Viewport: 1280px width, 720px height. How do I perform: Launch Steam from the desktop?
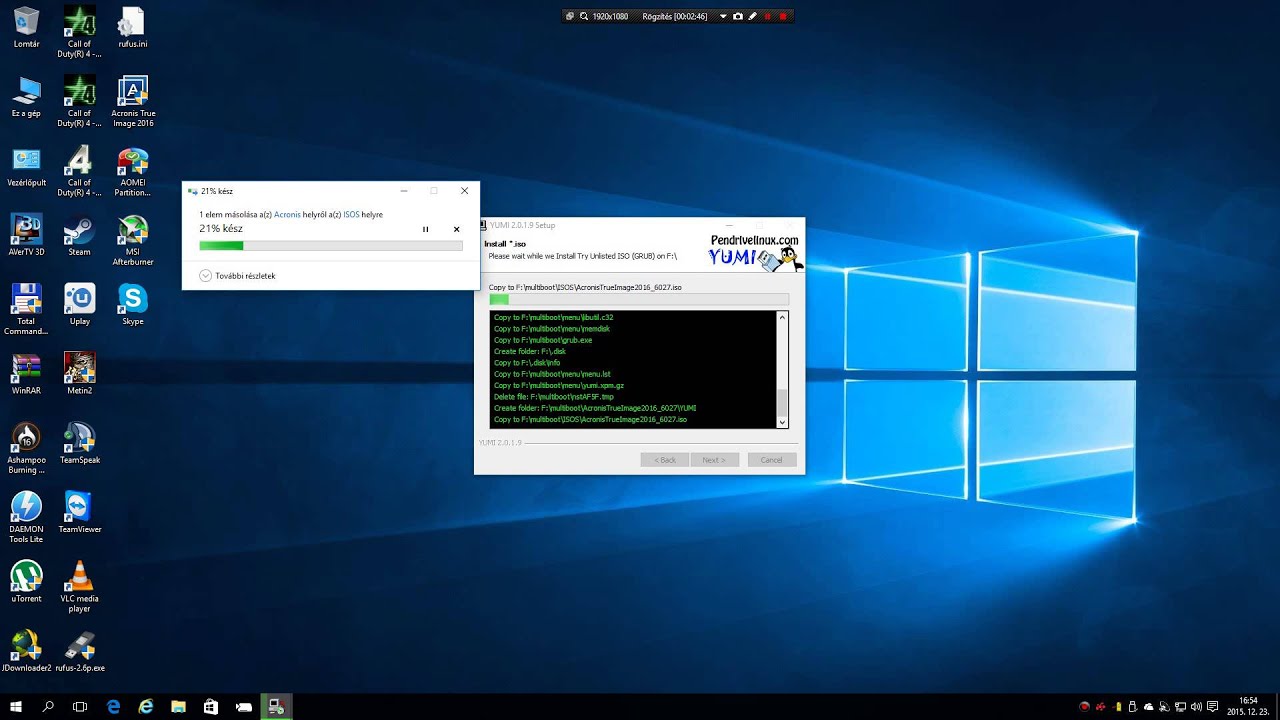coord(79,235)
